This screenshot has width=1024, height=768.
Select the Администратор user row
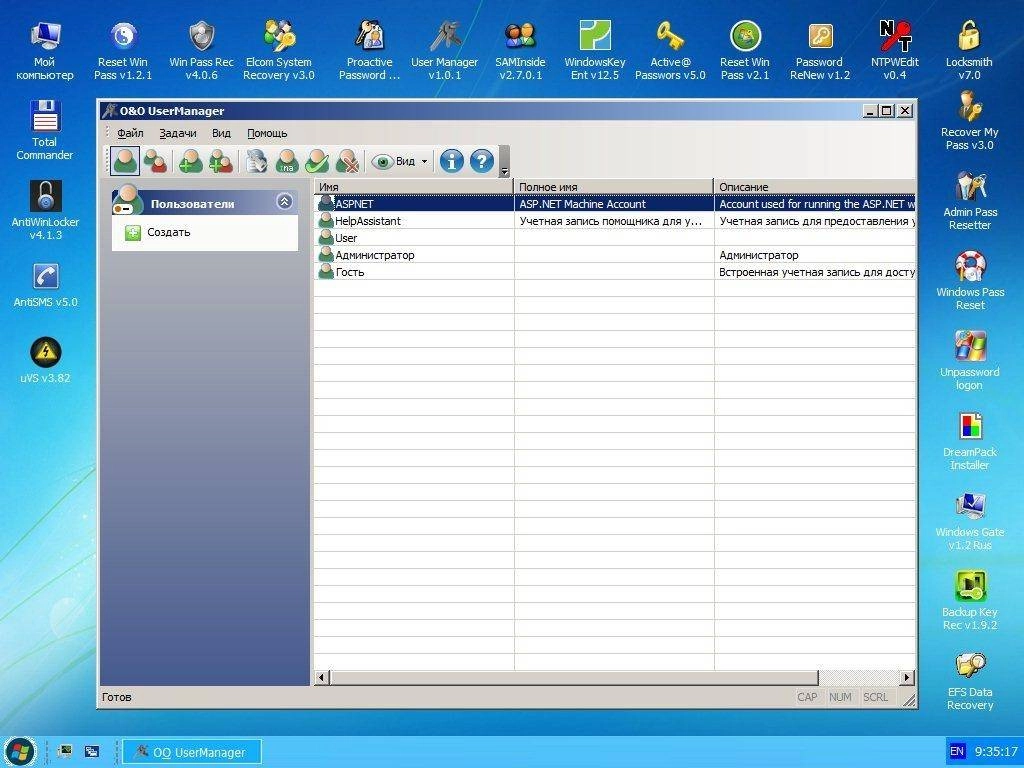pos(615,255)
